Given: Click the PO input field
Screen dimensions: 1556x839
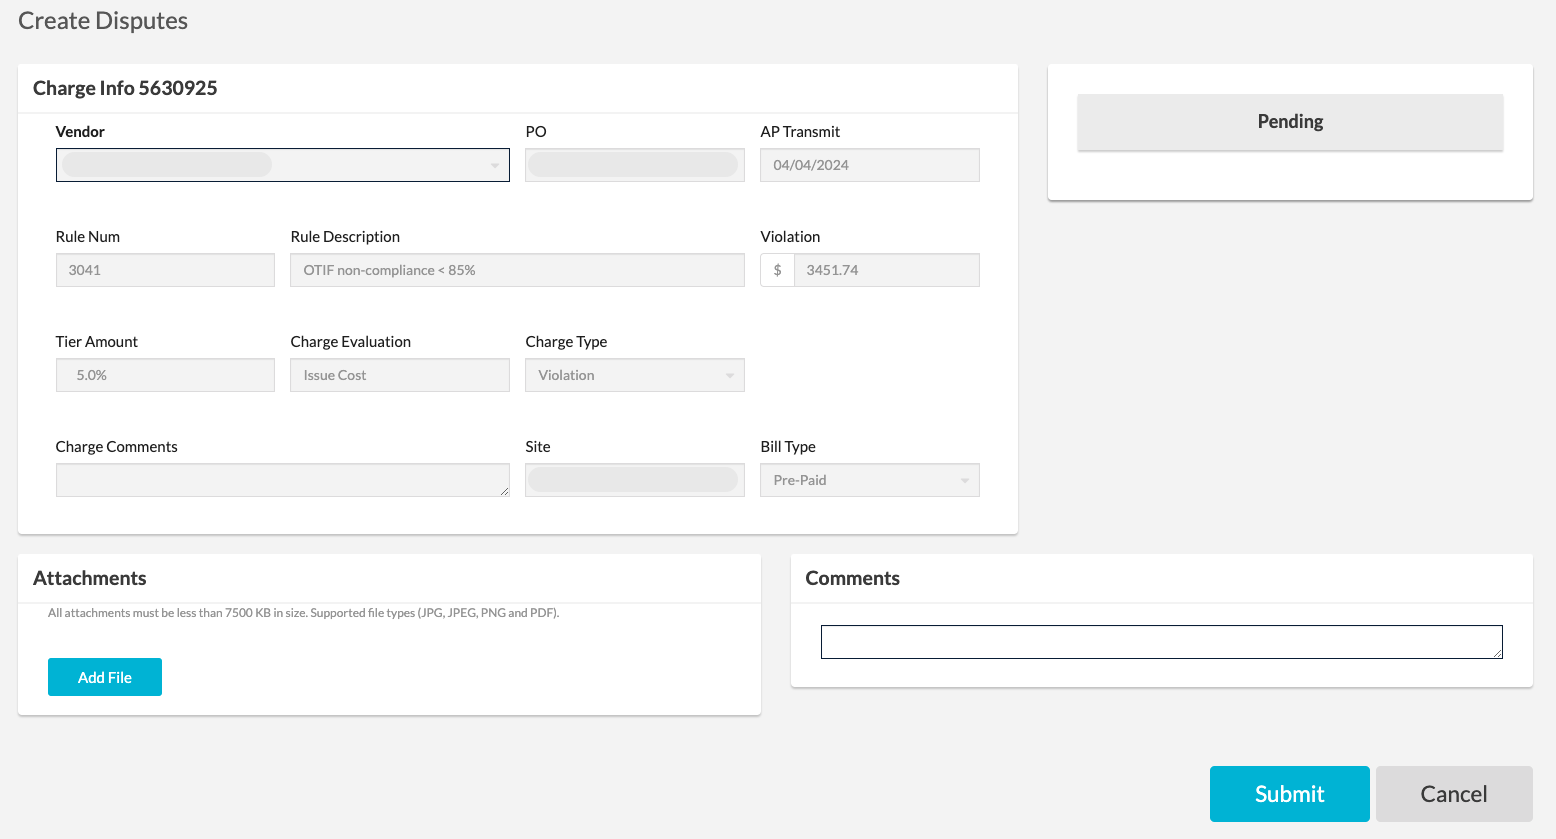Looking at the screenshot, I should 634,164.
